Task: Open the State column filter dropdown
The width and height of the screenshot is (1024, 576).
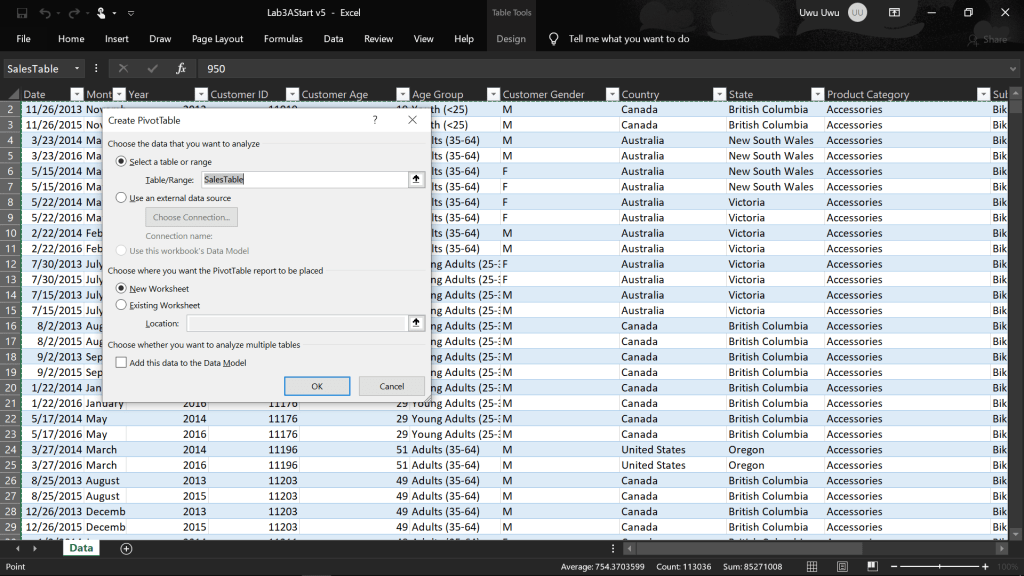Action: pos(719,95)
